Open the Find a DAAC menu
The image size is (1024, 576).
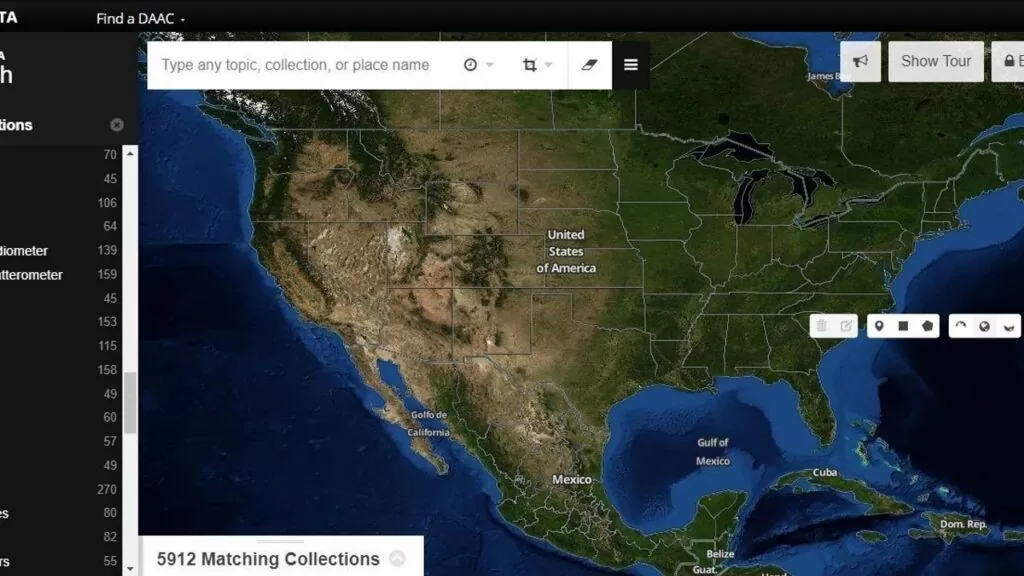(x=140, y=18)
